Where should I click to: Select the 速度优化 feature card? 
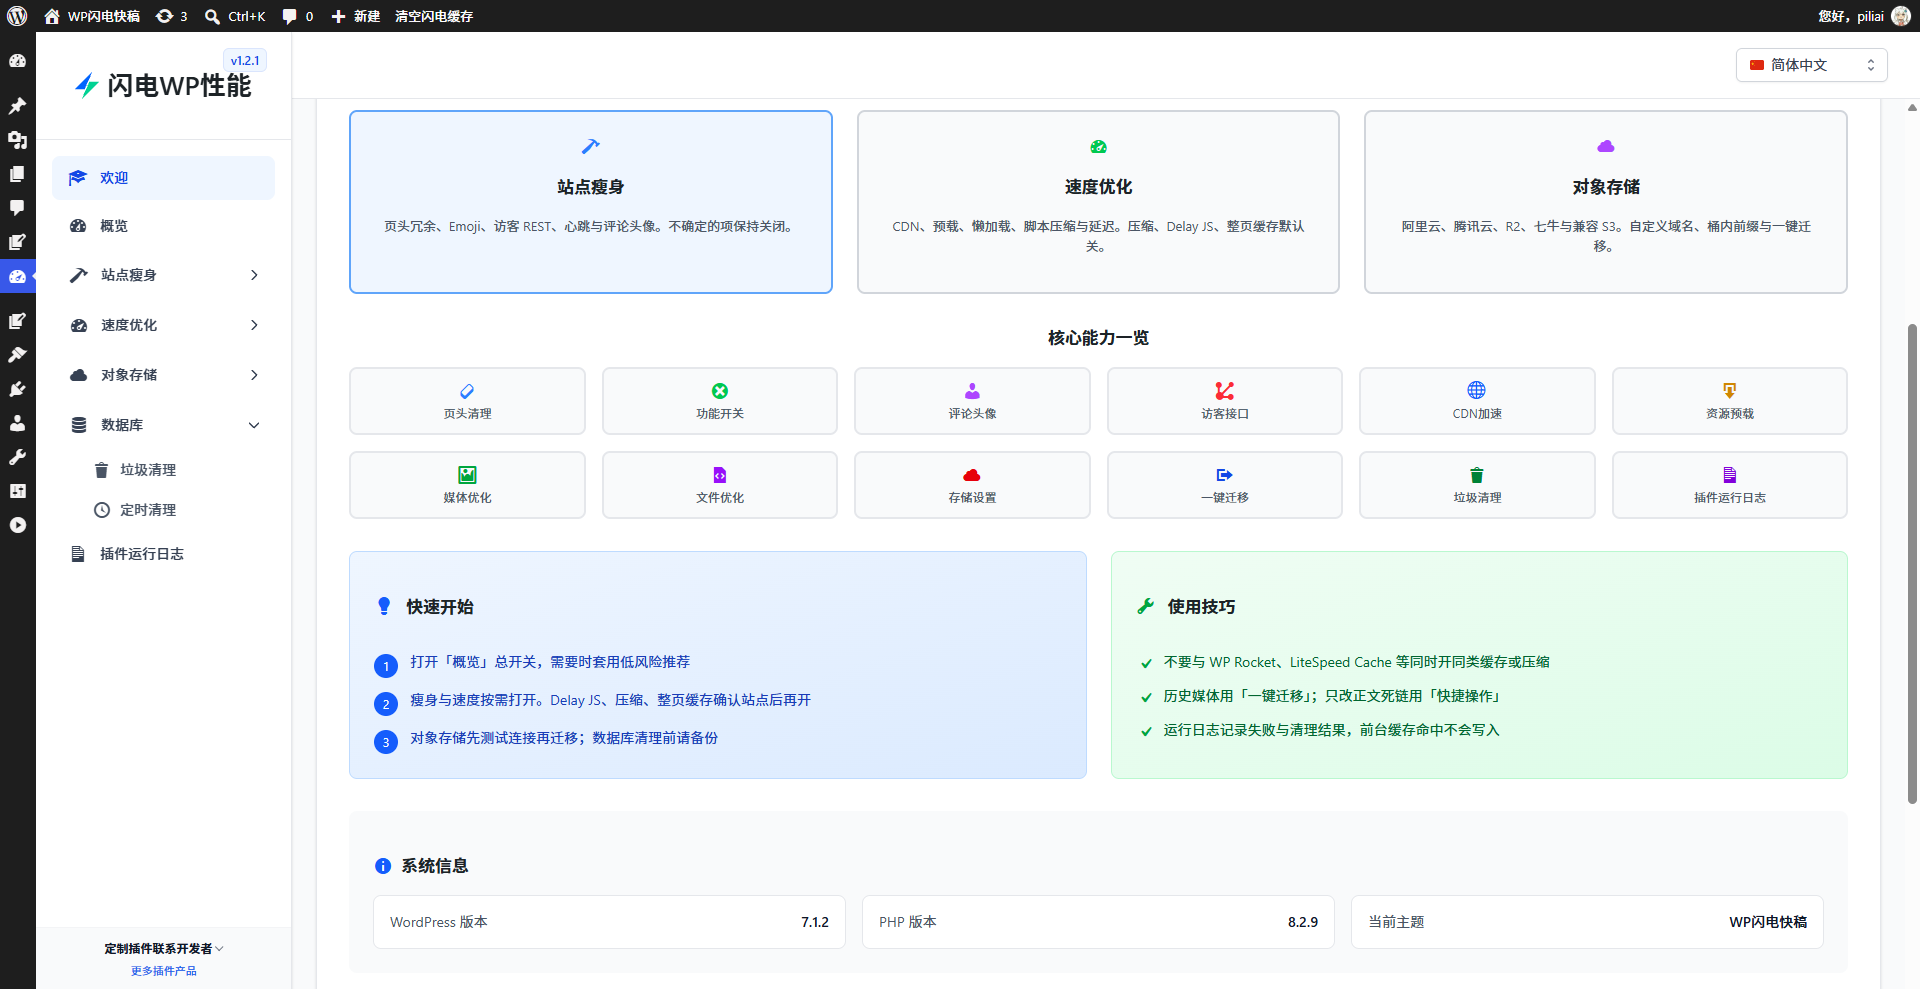click(x=1098, y=202)
